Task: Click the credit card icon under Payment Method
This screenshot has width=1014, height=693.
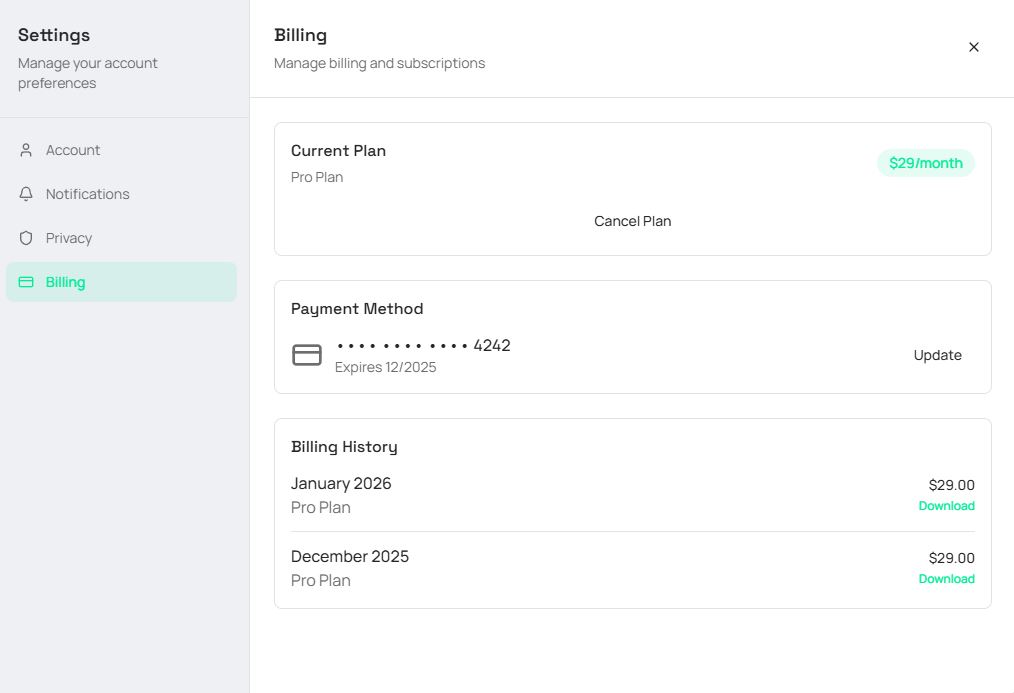Action: tap(307, 355)
